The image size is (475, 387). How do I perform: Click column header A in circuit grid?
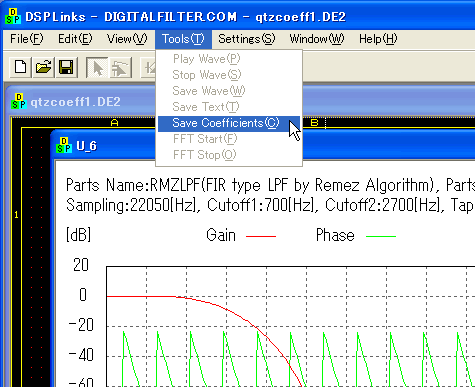114,123
